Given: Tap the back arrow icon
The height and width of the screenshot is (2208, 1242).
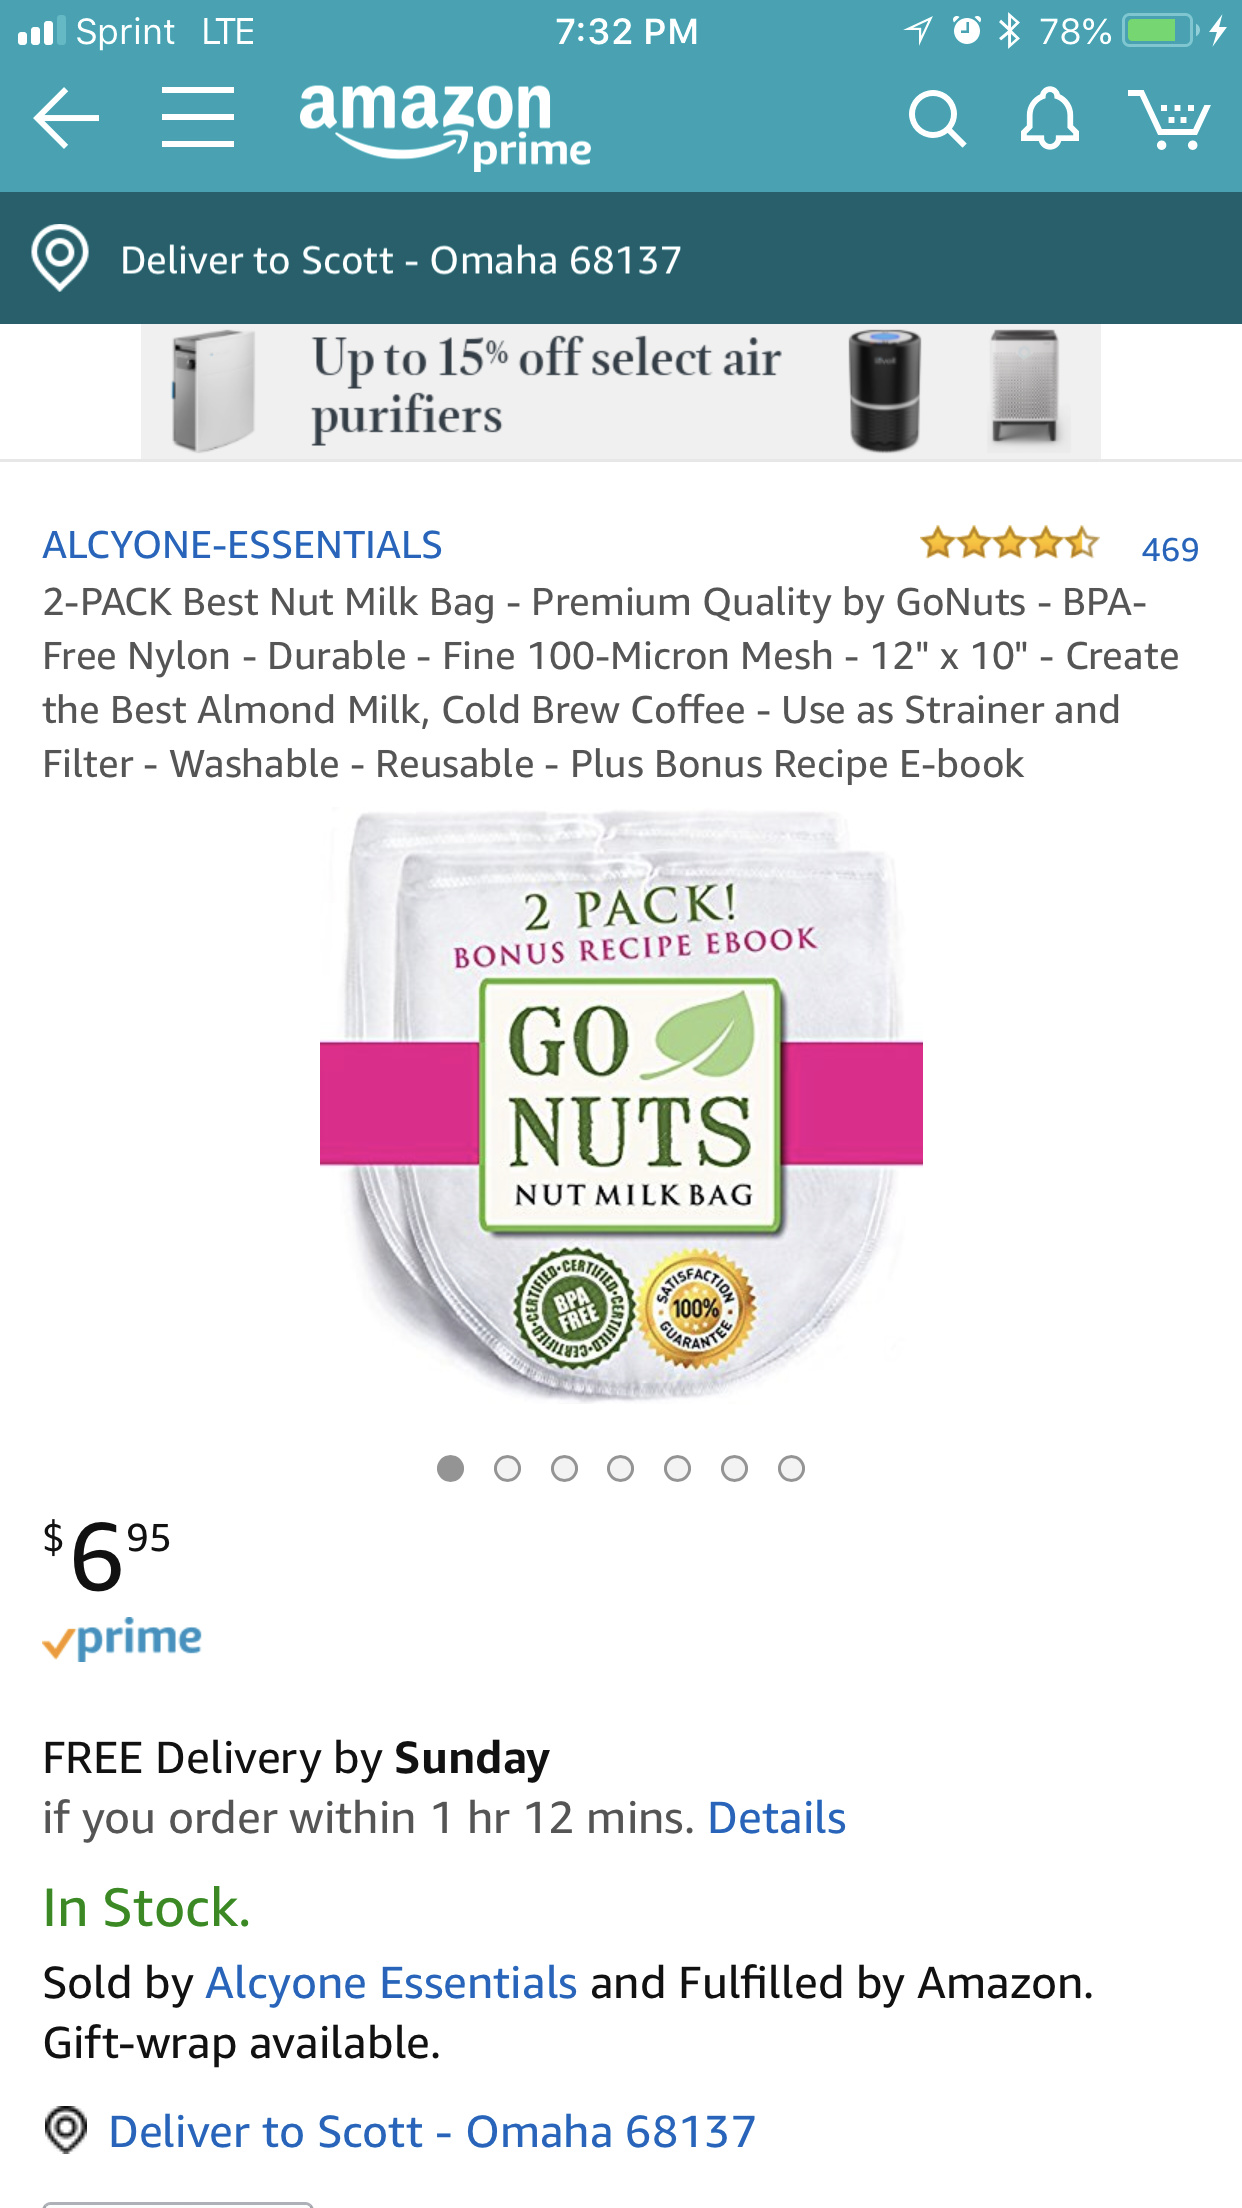Looking at the screenshot, I should pos(66,118).
